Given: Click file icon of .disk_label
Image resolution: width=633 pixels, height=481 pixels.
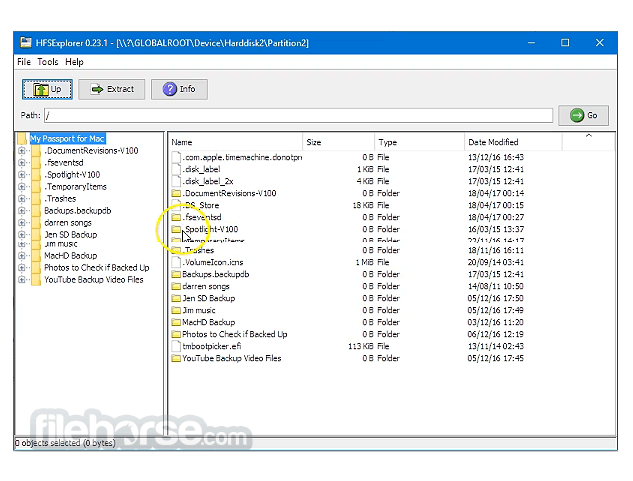Looking at the screenshot, I should [x=176, y=169].
